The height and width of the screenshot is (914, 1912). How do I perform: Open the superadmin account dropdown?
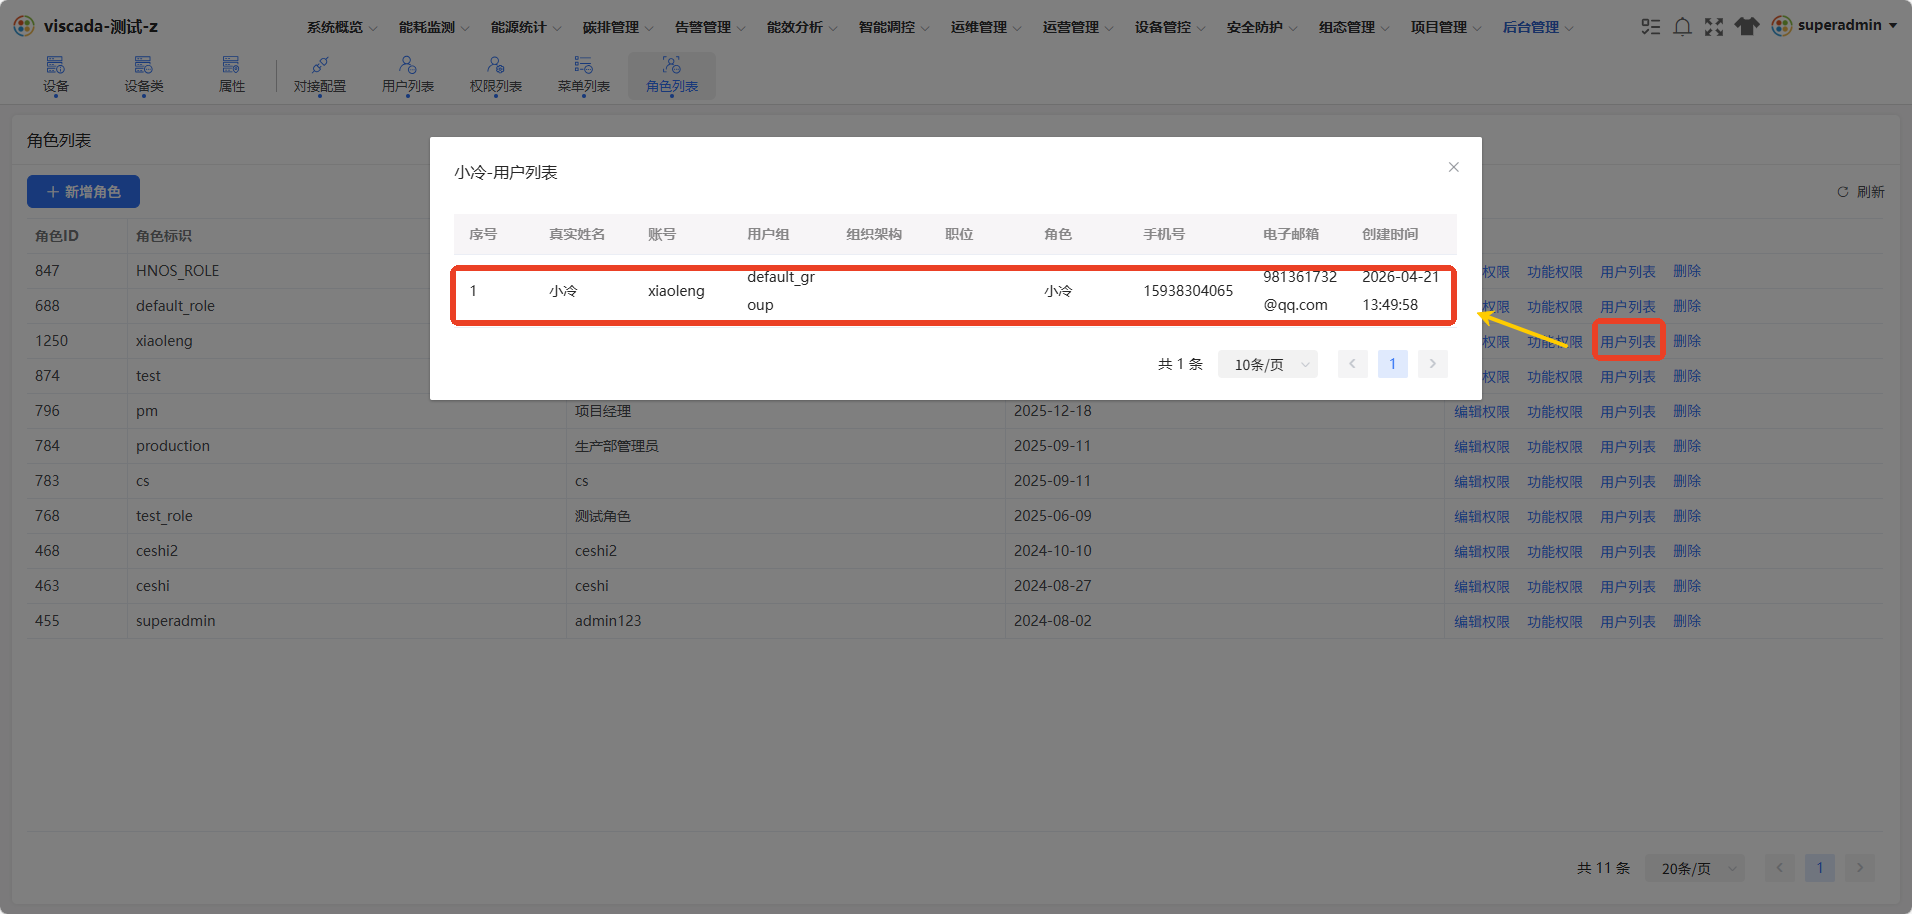pos(1847,25)
